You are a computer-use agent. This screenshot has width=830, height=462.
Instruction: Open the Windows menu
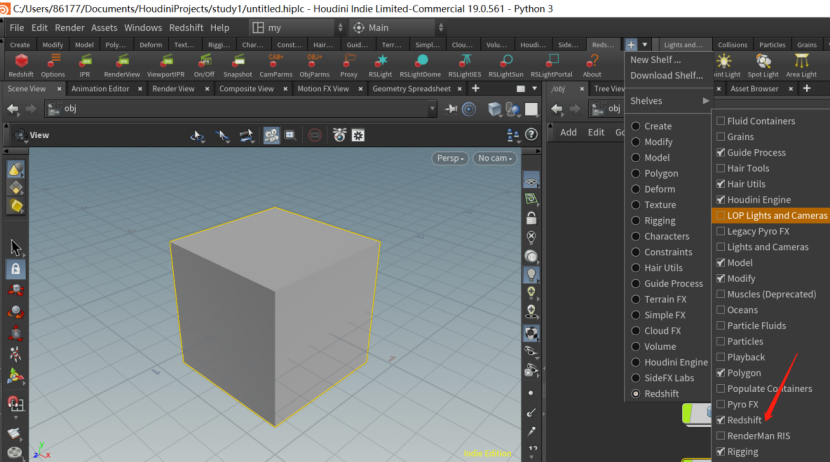point(143,28)
